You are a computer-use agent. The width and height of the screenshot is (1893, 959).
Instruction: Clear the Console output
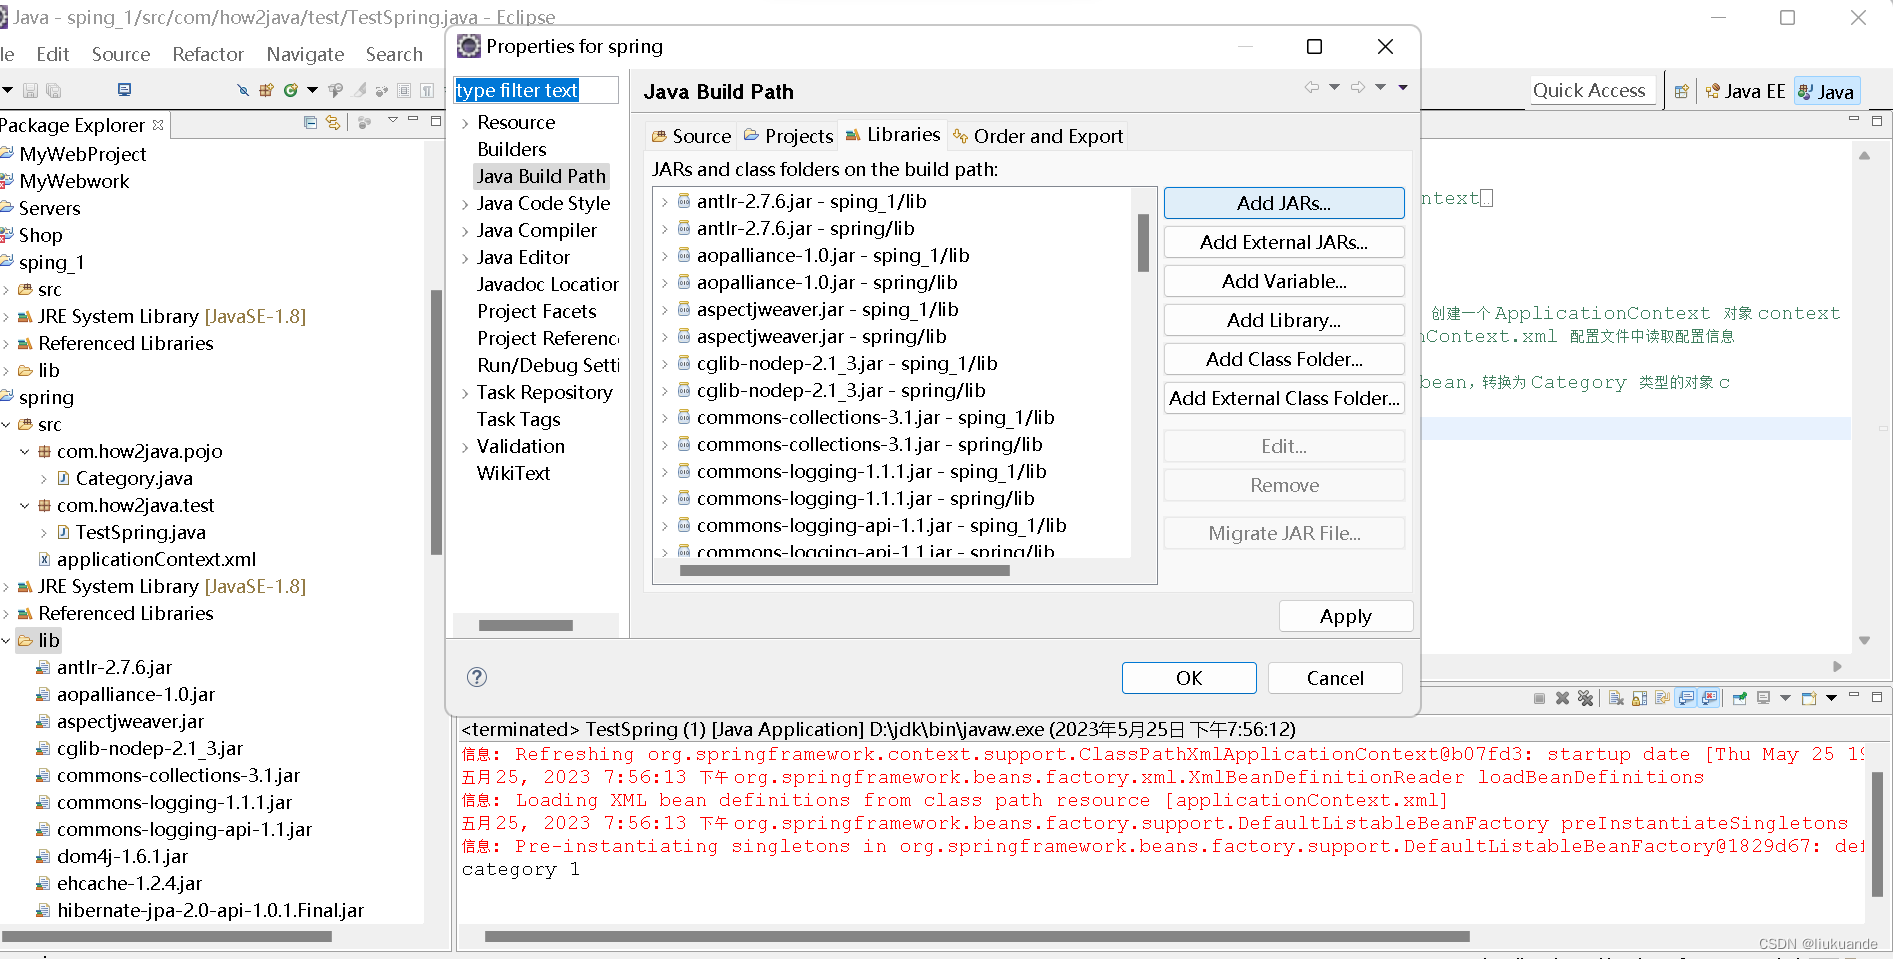point(1616,698)
